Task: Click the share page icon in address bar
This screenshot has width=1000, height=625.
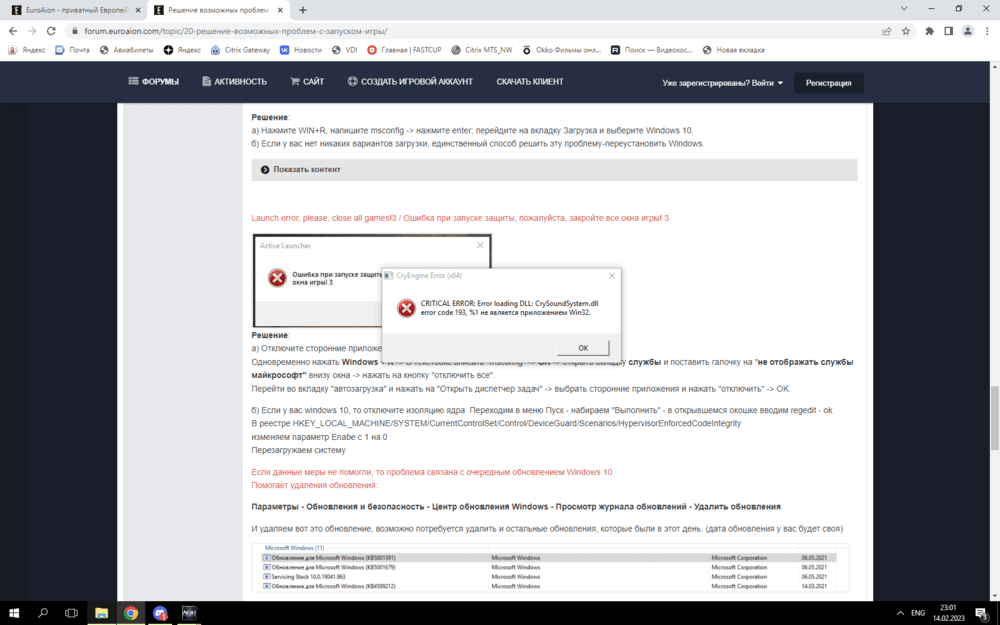Action: pyautogui.click(x=887, y=31)
